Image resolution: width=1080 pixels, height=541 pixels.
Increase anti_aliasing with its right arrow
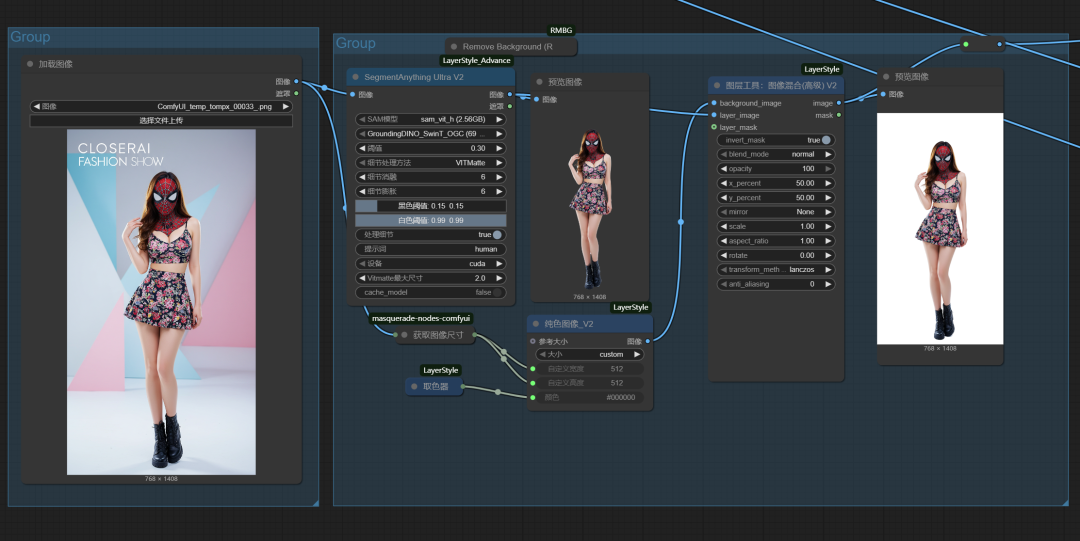(x=829, y=284)
